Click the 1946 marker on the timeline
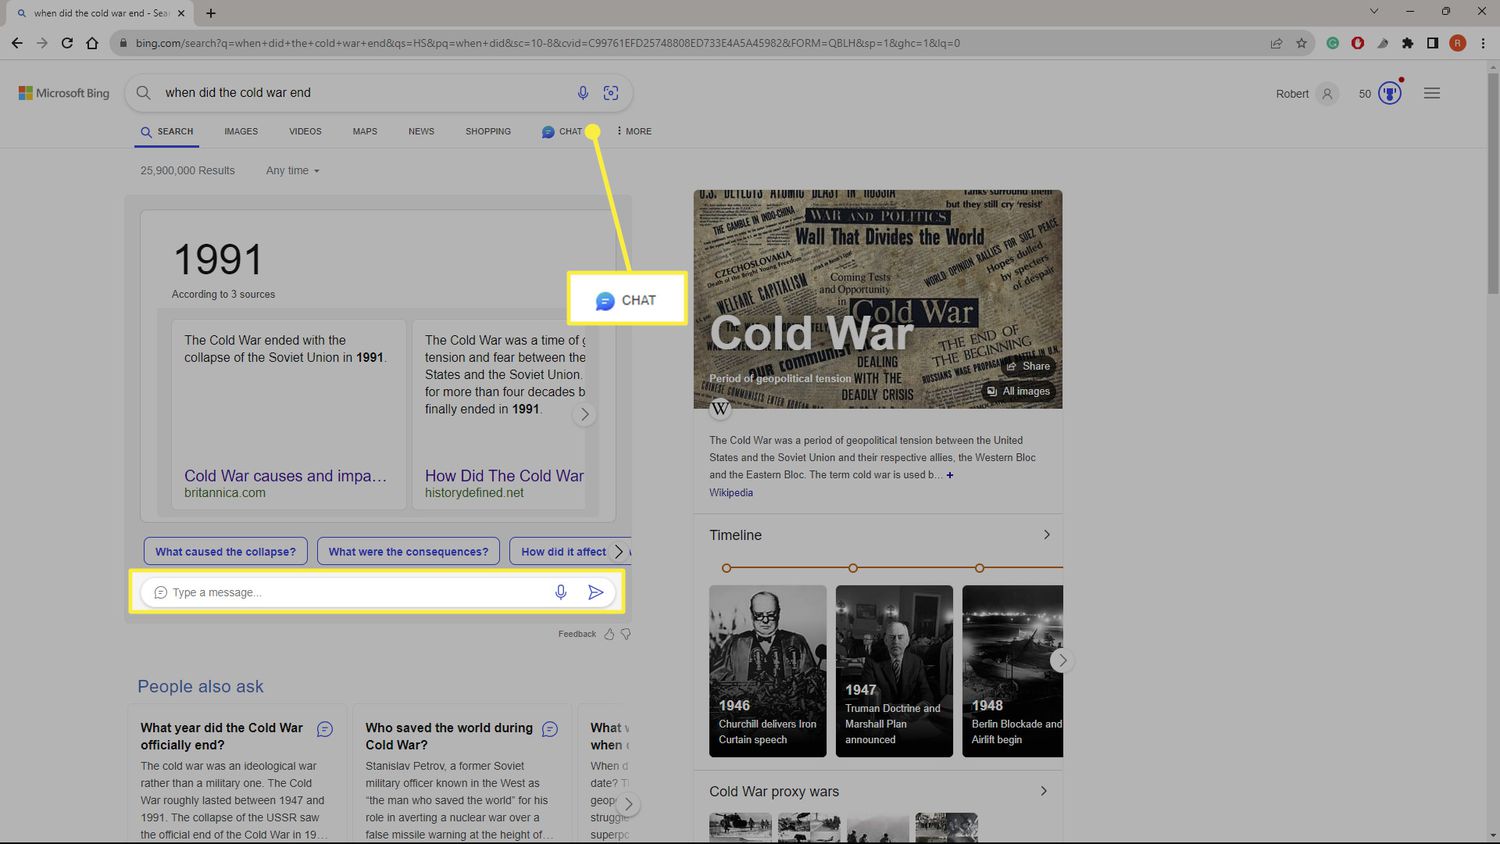This screenshot has height=844, width=1500. (727, 568)
